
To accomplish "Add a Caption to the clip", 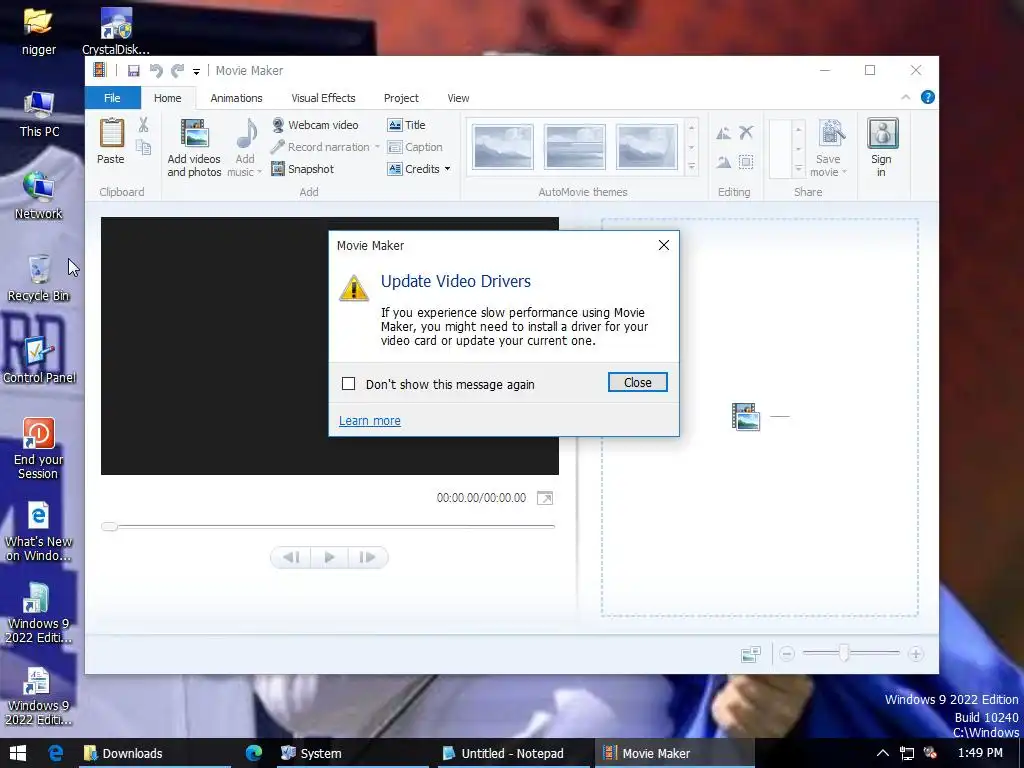I will (415, 147).
